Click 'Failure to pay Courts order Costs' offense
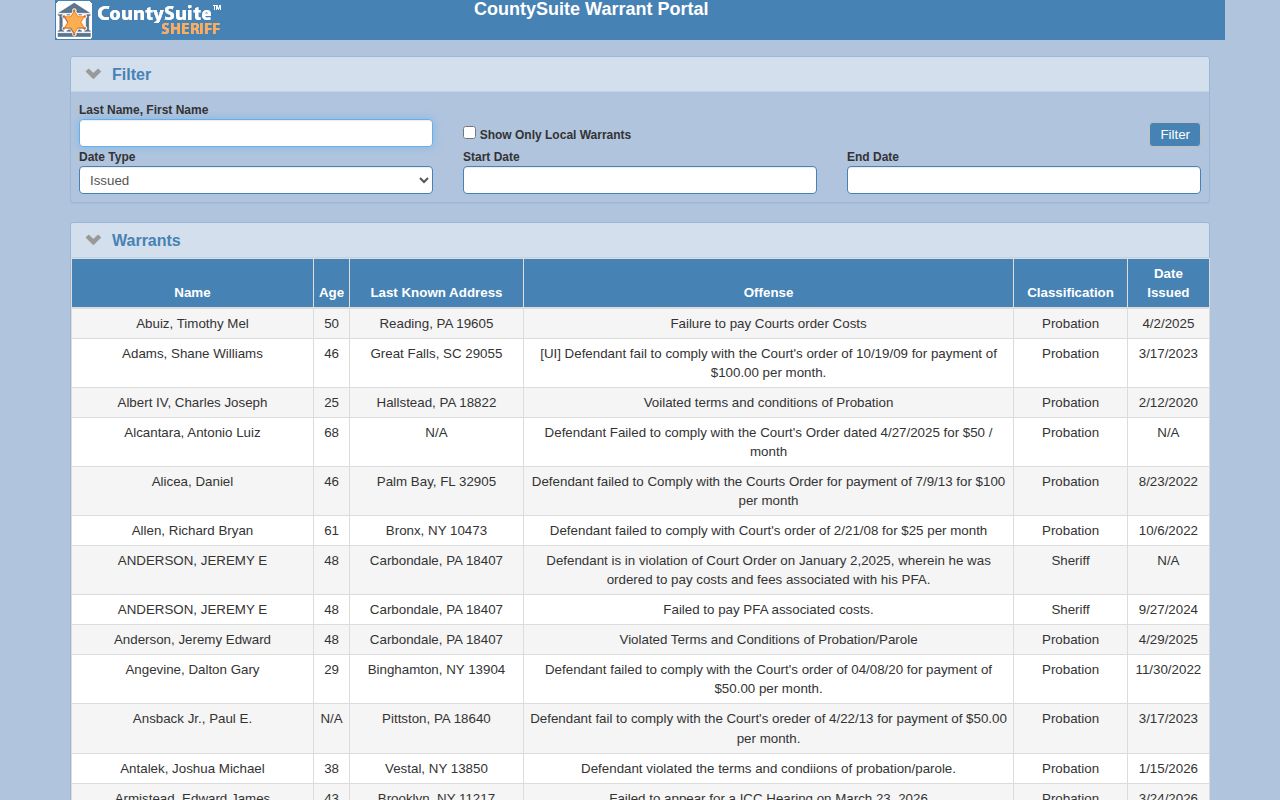This screenshot has height=800, width=1280. pyautogui.click(x=768, y=324)
